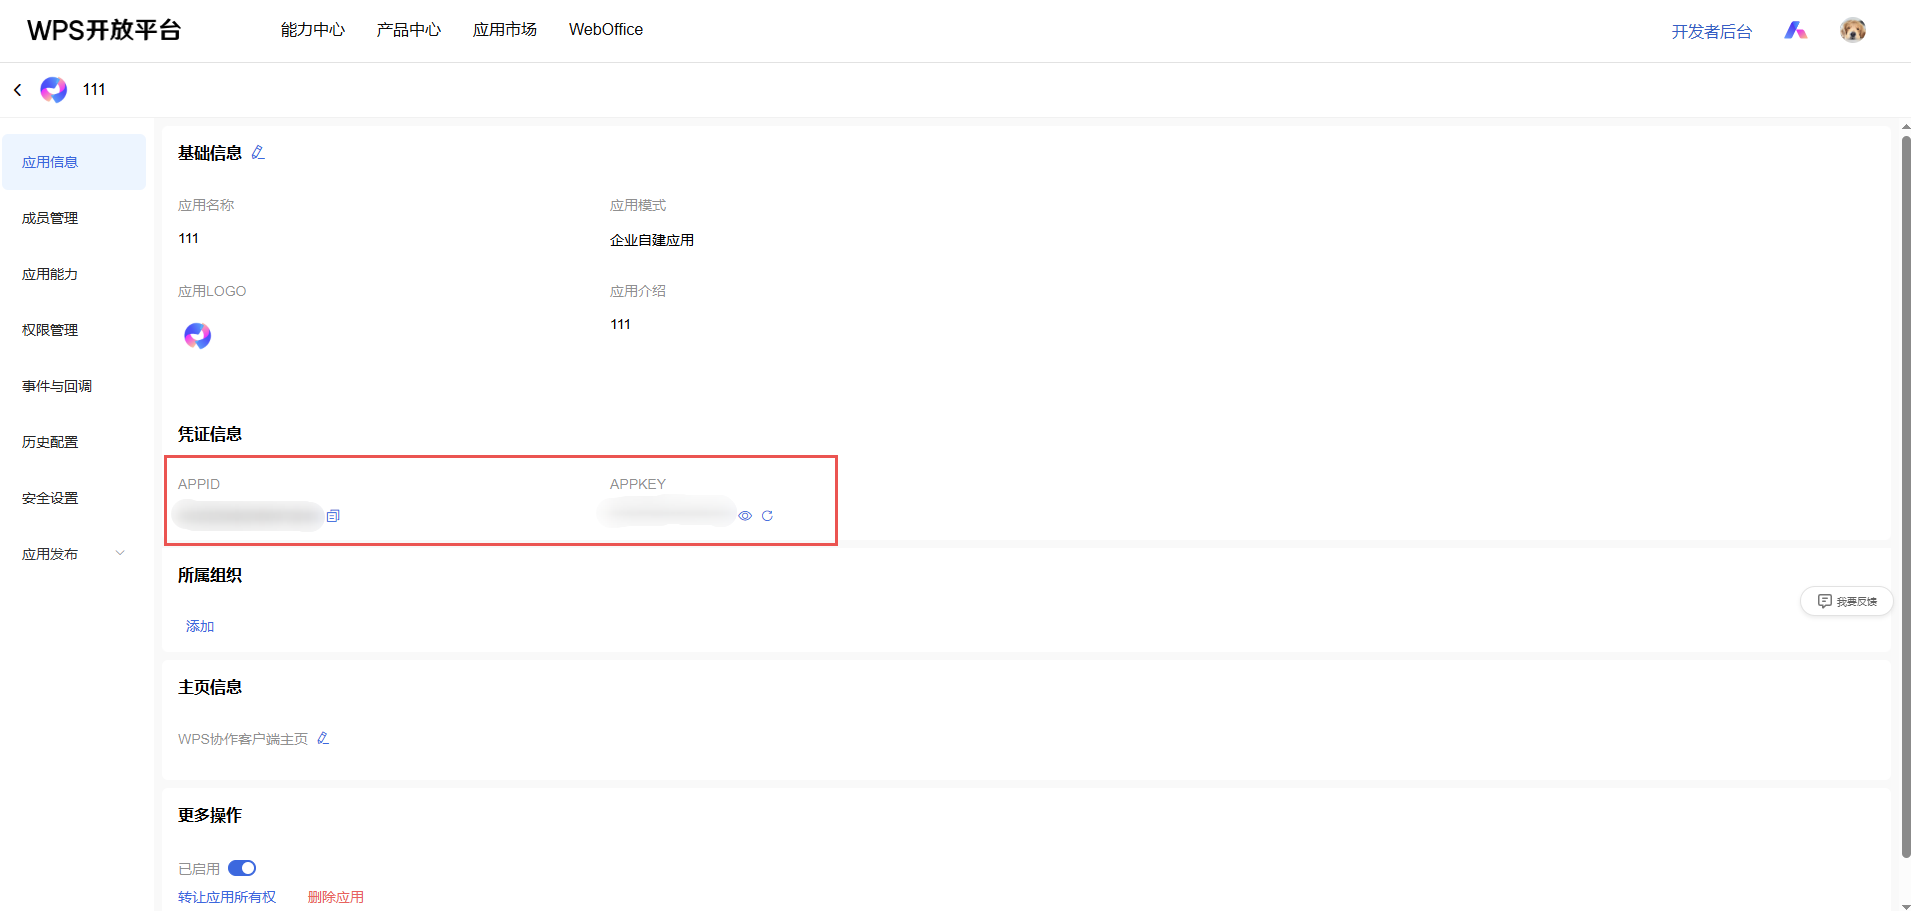Image resolution: width=1911 pixels, height=911 pixels.
Task: Open 成员管理 in the sidebar
Action: click(50, 218)
